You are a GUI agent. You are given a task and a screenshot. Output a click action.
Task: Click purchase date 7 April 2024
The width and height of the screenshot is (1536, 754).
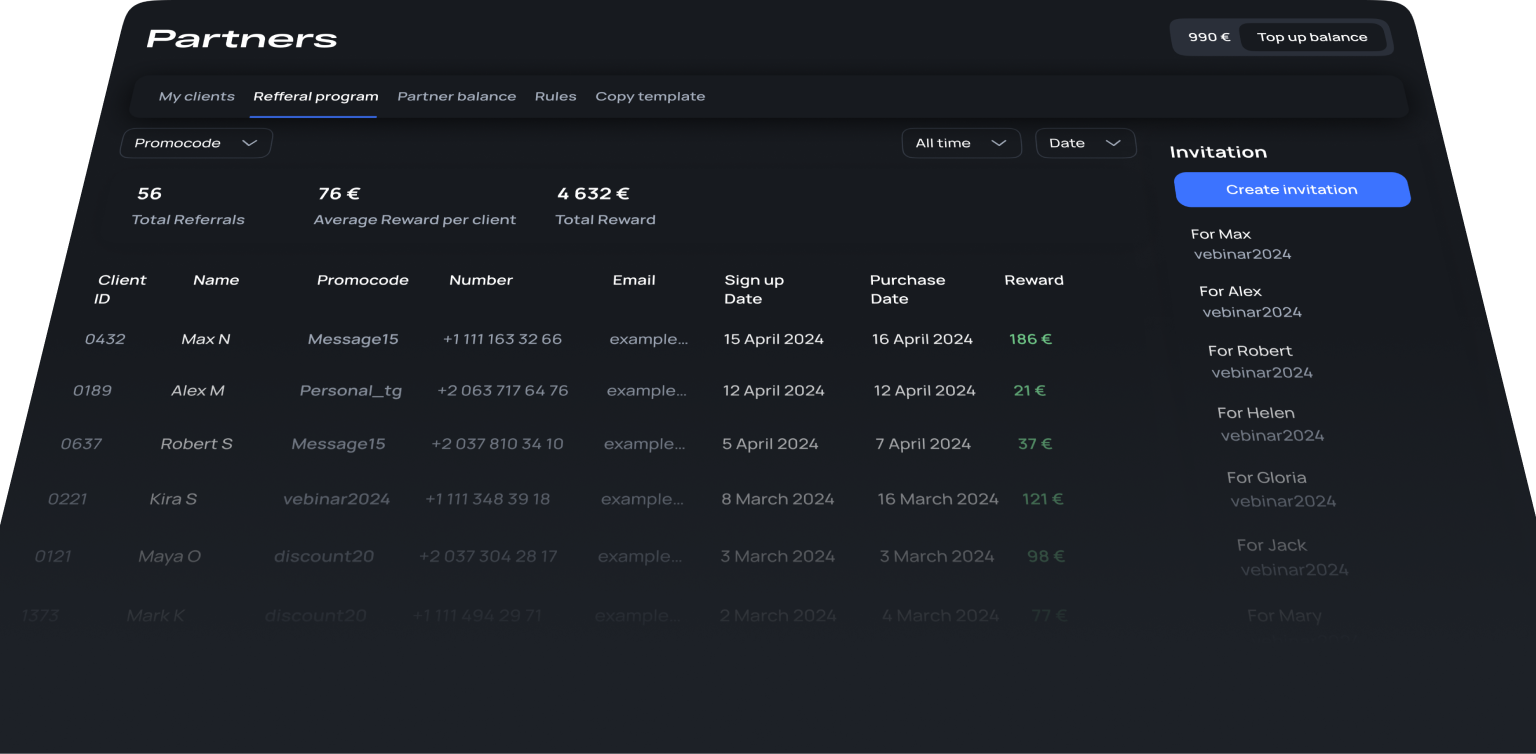[923, 444]
